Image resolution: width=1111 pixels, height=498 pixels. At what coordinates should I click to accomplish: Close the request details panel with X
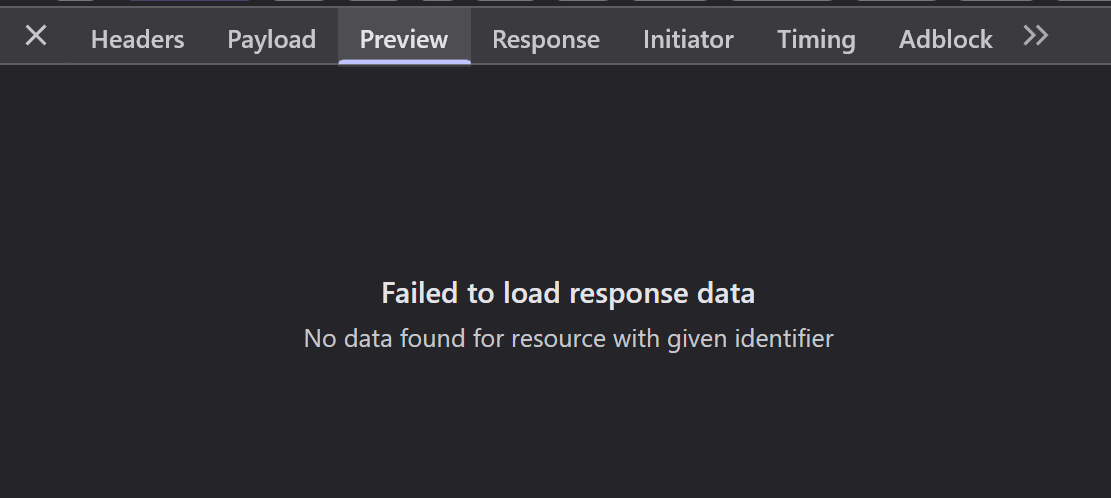point(35,35)
